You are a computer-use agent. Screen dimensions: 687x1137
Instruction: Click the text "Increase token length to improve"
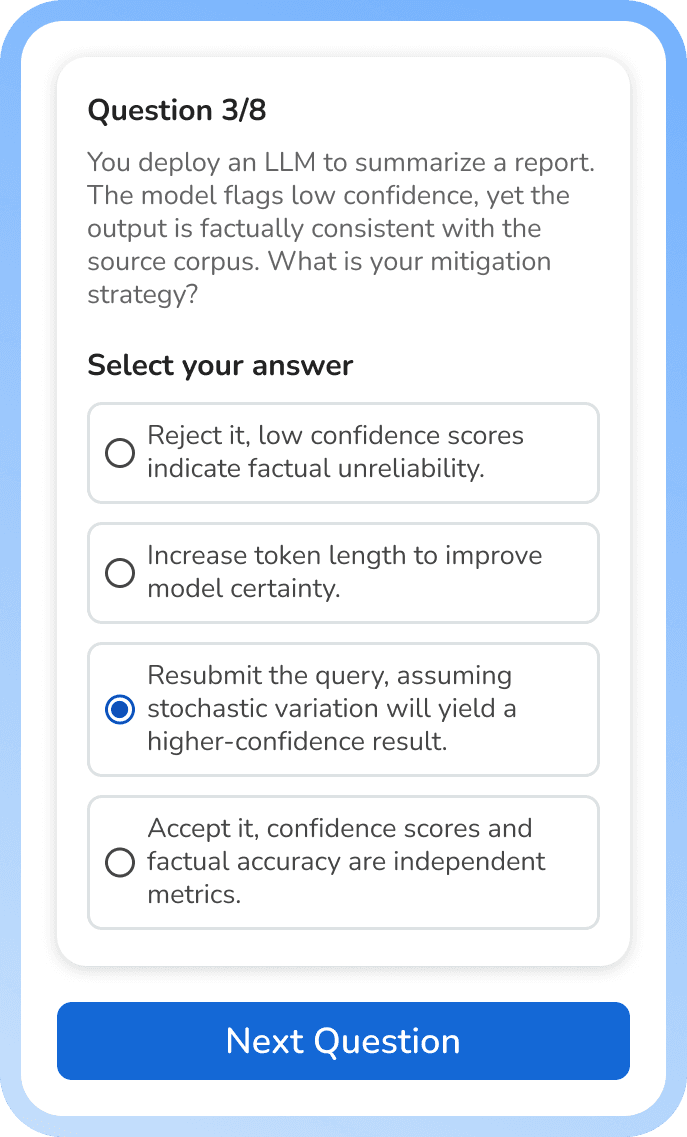tap(344, 556)
